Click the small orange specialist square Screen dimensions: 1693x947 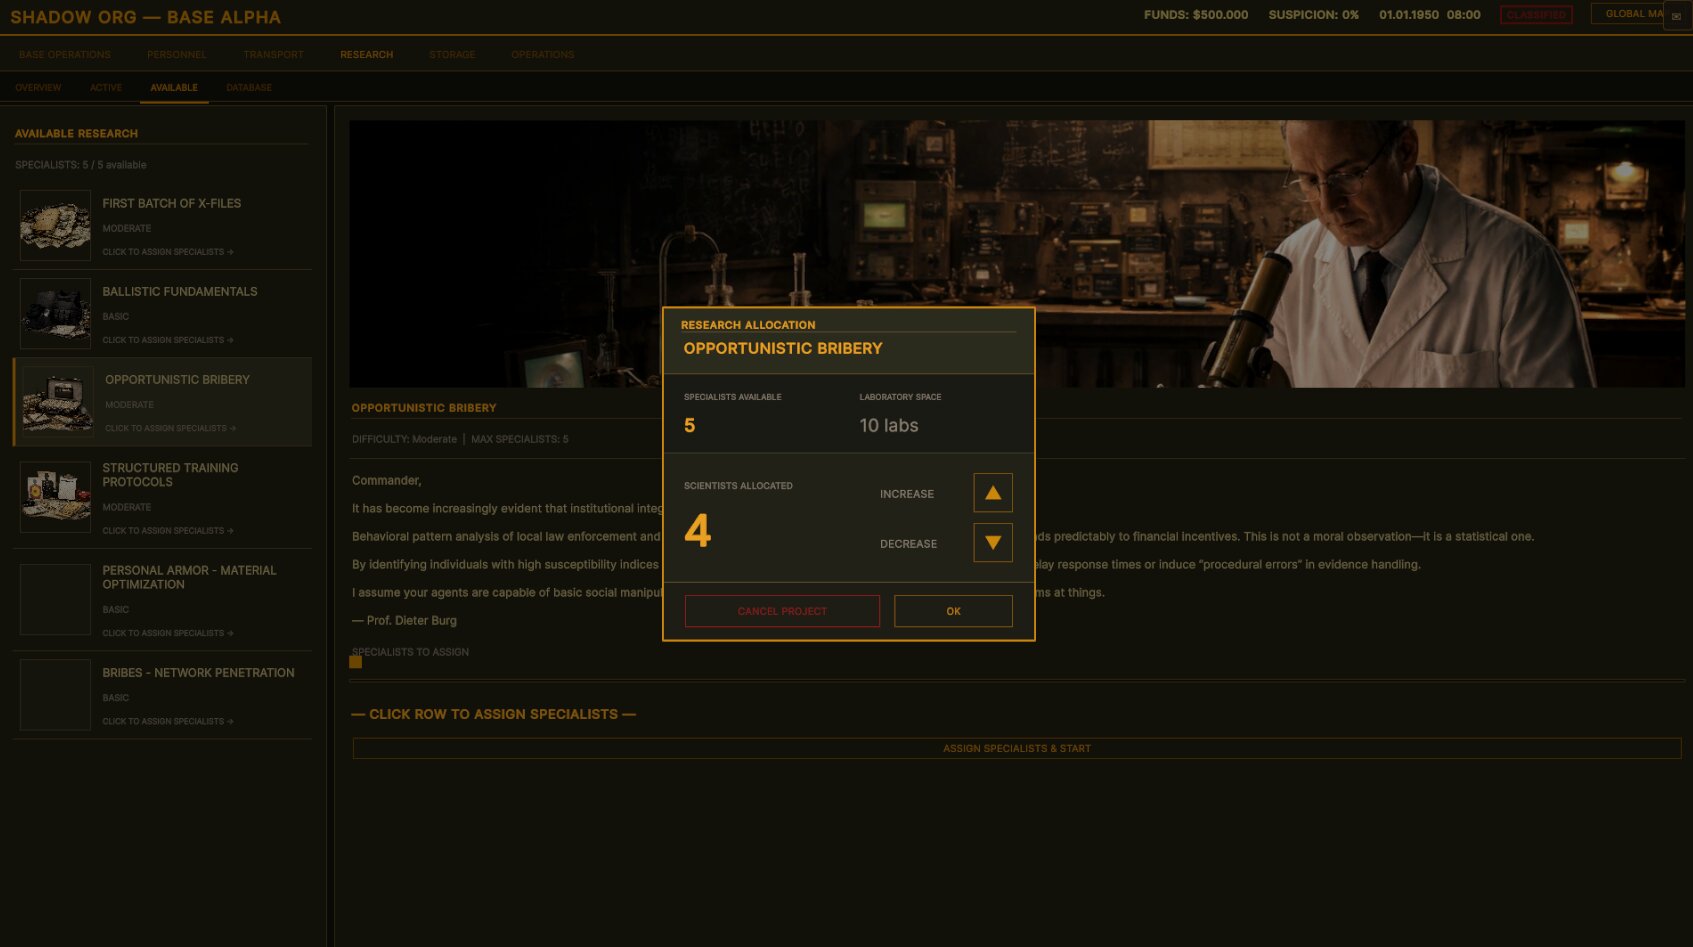(355, 662)
